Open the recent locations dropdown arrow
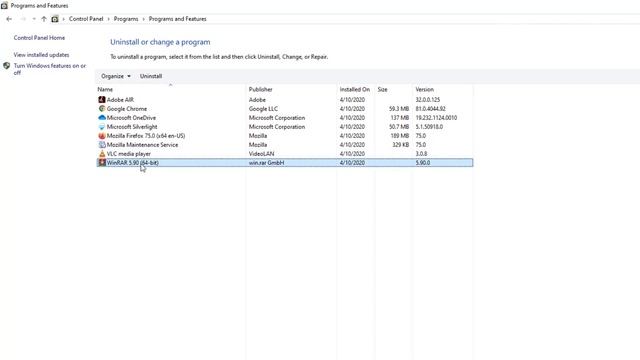 click(x=34, y=19)
